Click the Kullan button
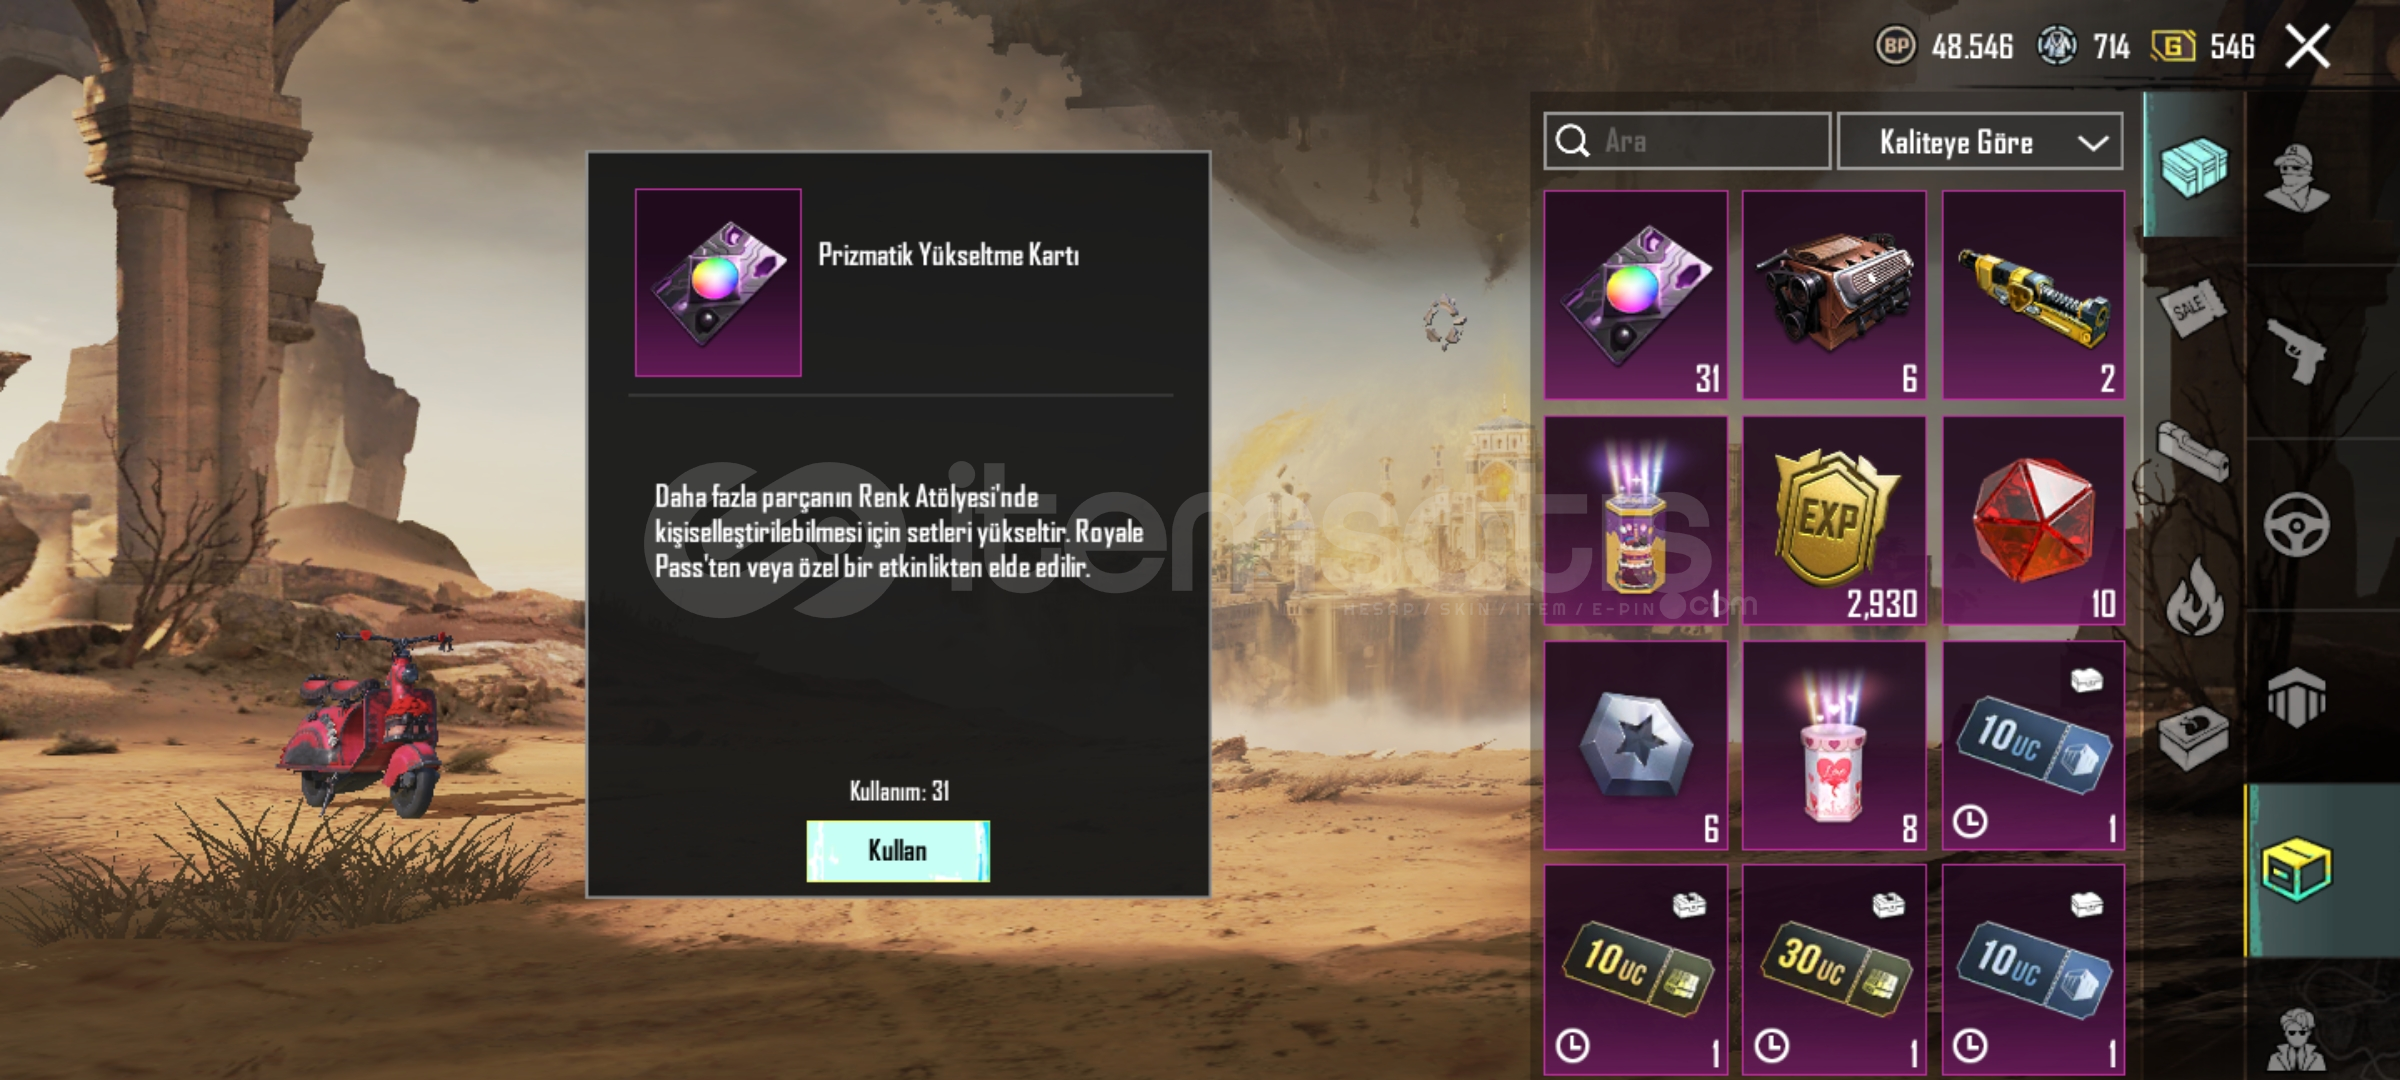2400x1080 pixels. (898, 851)
